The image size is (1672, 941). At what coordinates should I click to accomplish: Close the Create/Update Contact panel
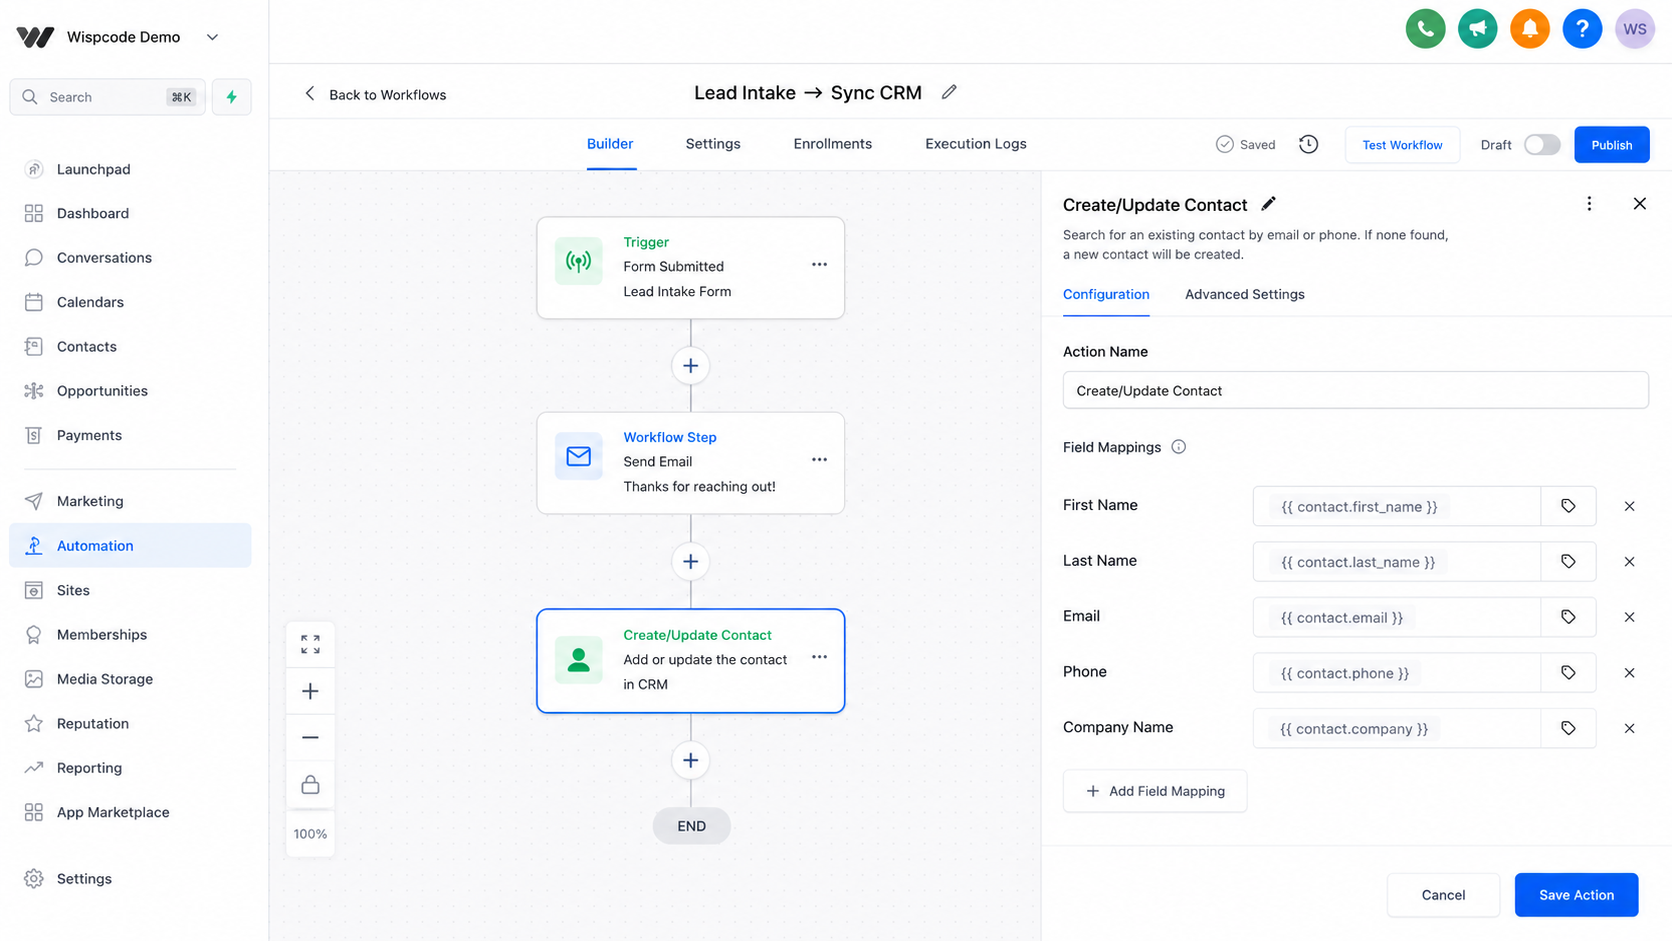[1639, 204]
